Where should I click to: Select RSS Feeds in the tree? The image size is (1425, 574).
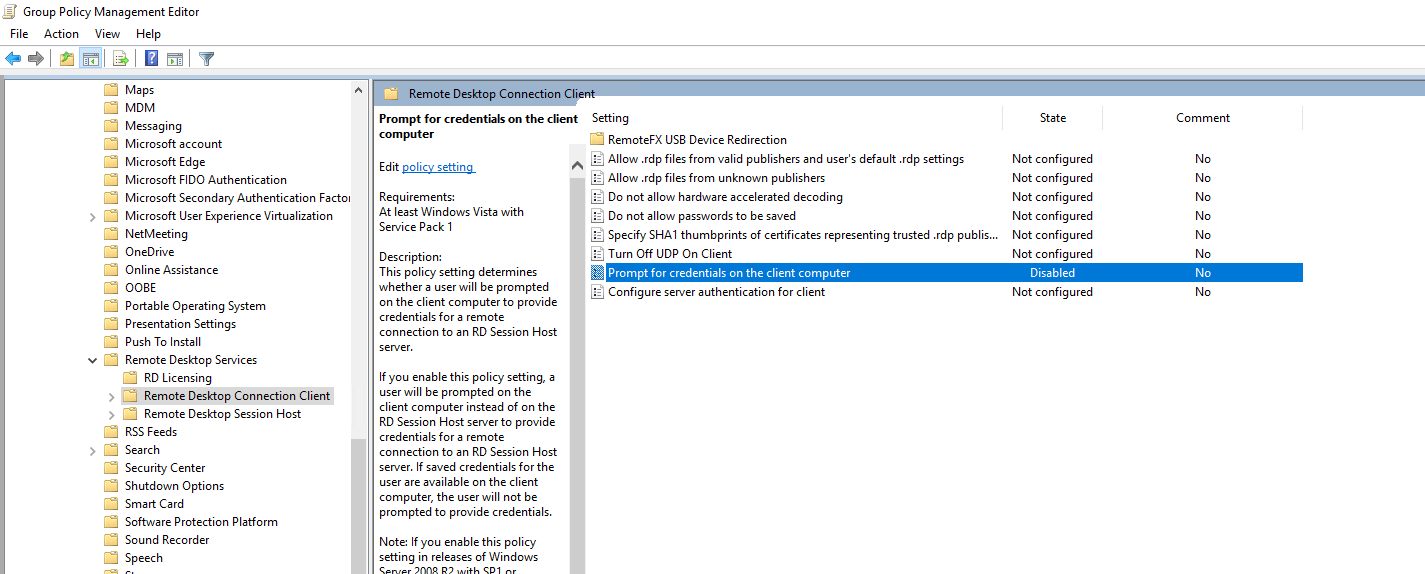pos(151,432)
